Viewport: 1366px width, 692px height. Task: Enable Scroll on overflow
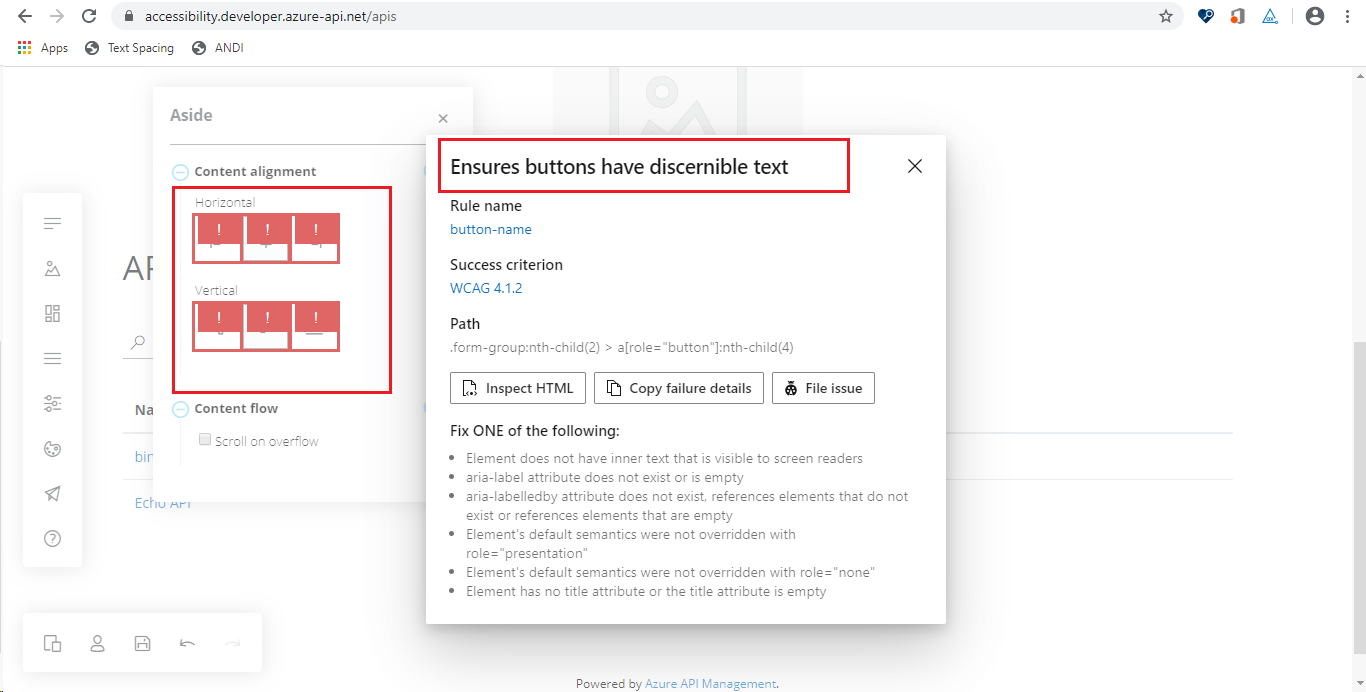point(204,439)
